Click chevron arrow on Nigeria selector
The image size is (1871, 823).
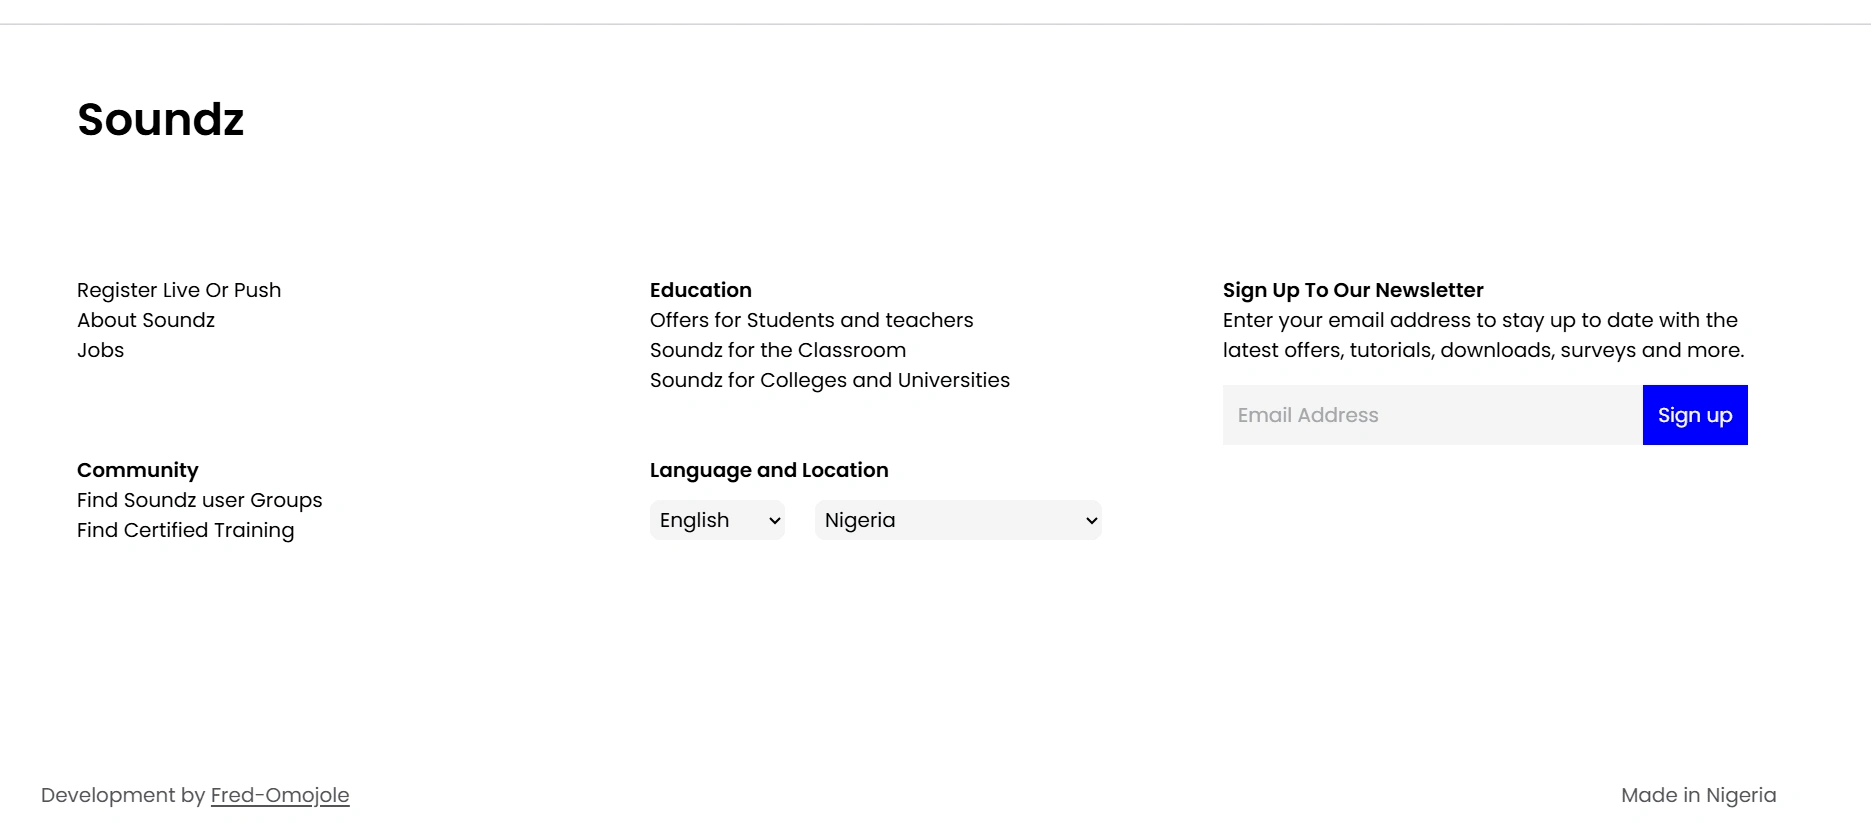1092,521
